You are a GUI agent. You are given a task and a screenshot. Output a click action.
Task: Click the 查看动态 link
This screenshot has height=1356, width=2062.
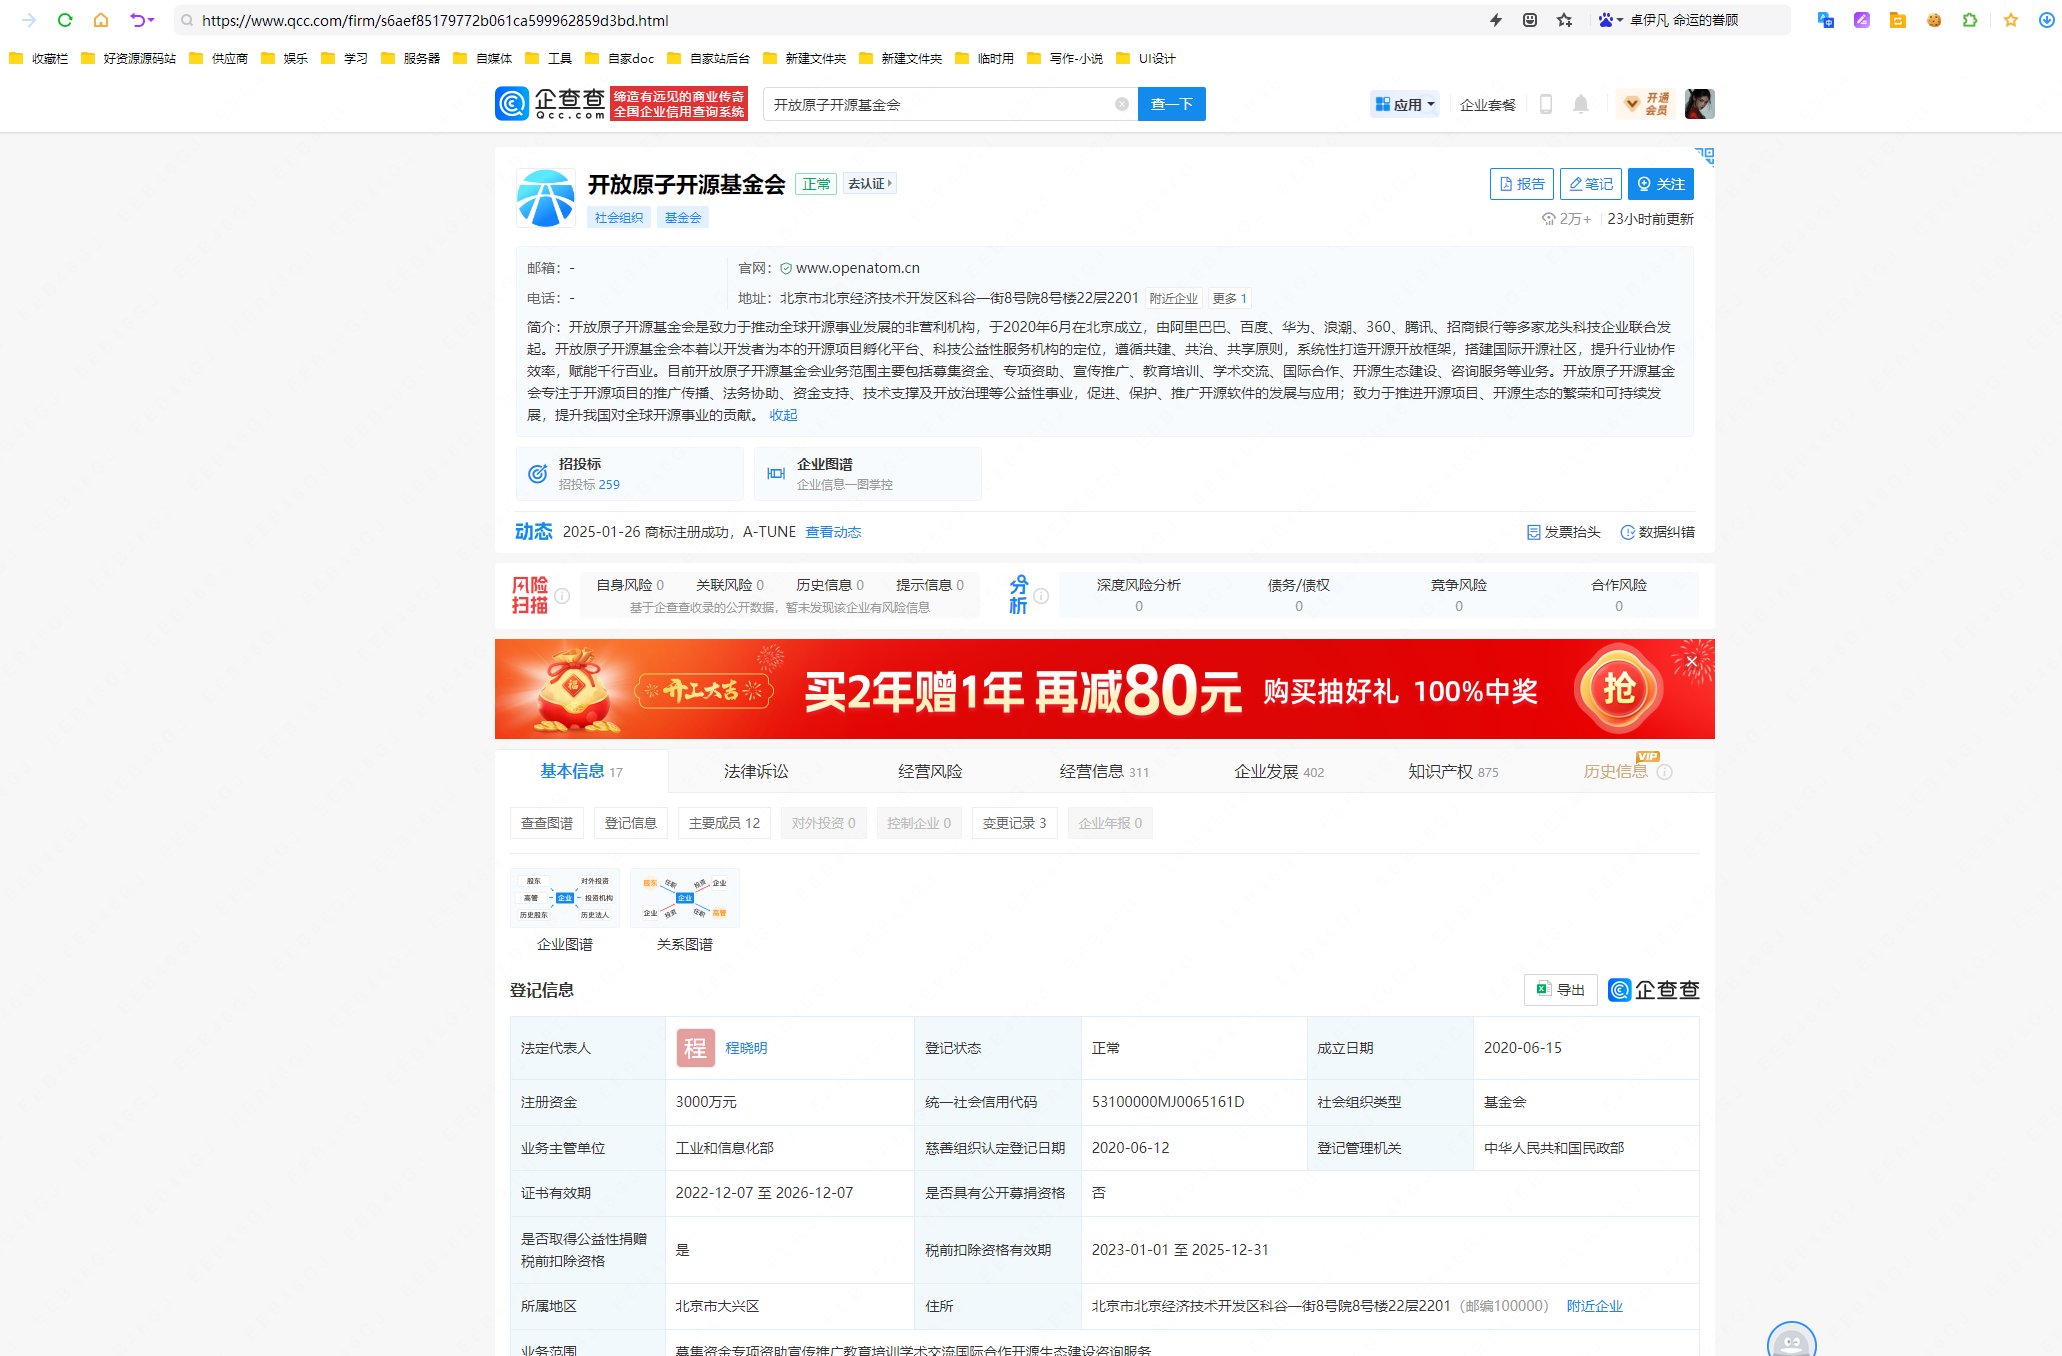833,532
